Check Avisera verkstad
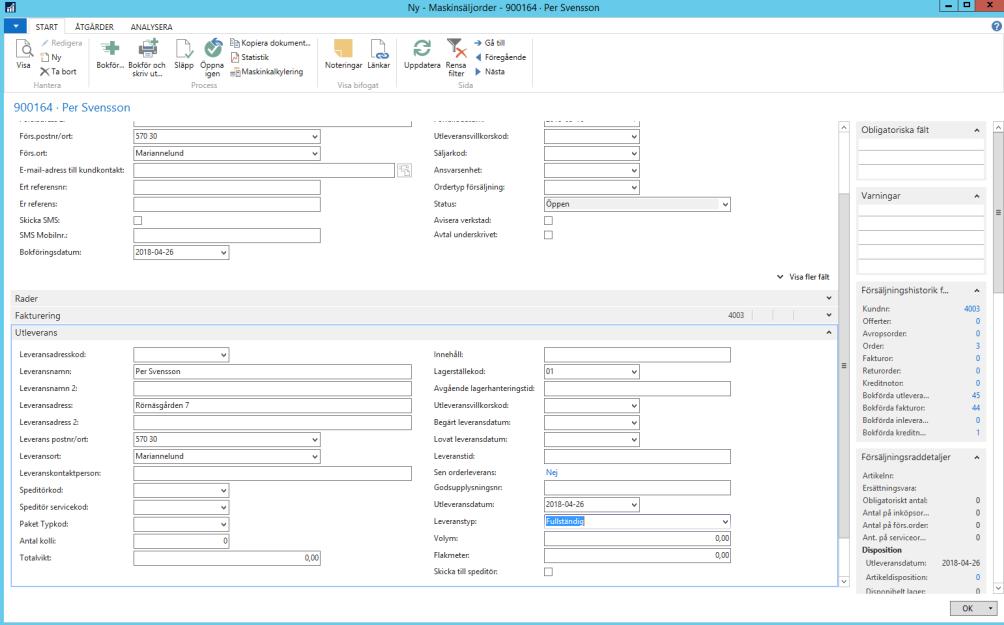The height and width of the screenshot is (625, 1004). (548, 220)
